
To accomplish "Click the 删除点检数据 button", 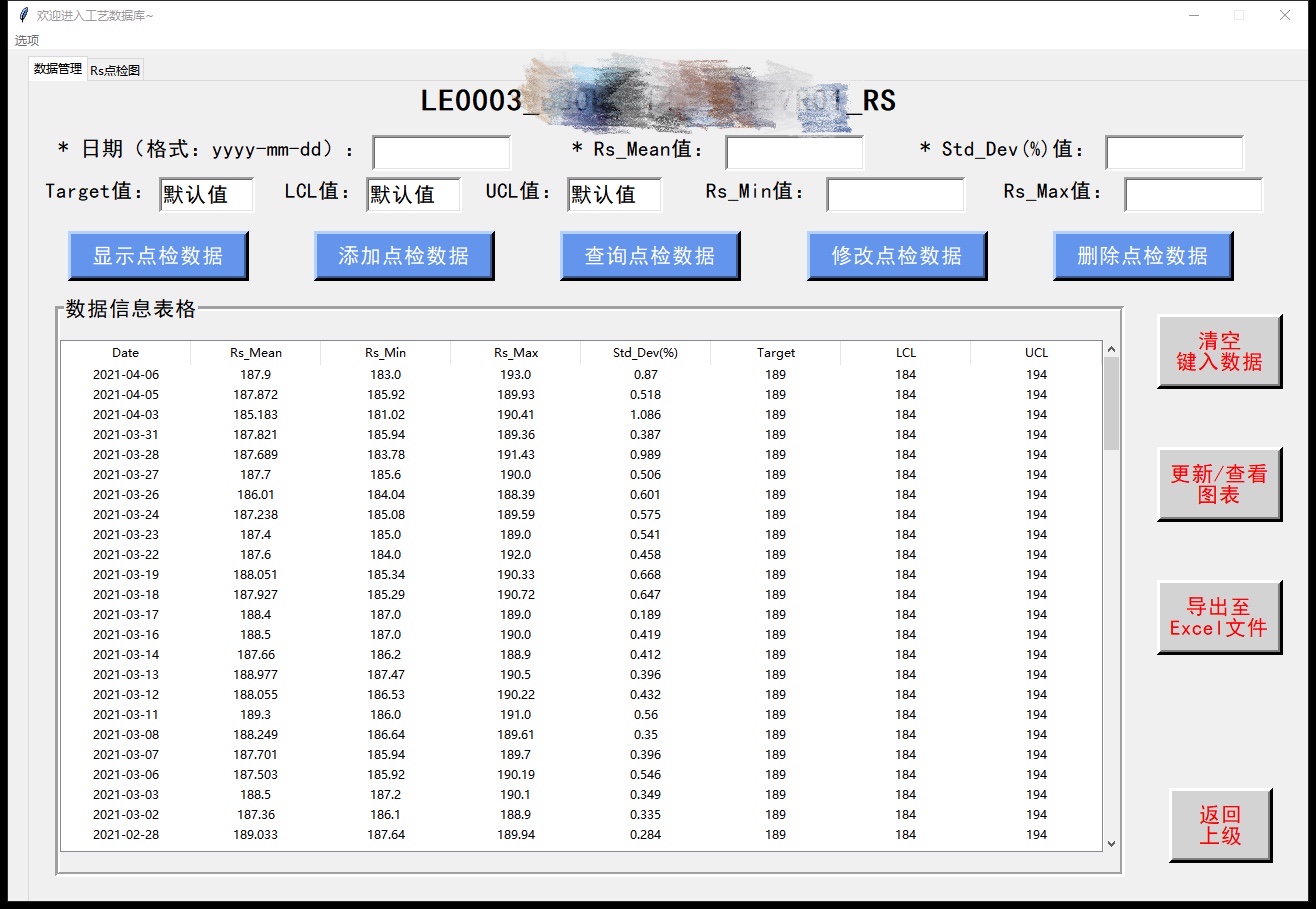I will [1141, 256].
